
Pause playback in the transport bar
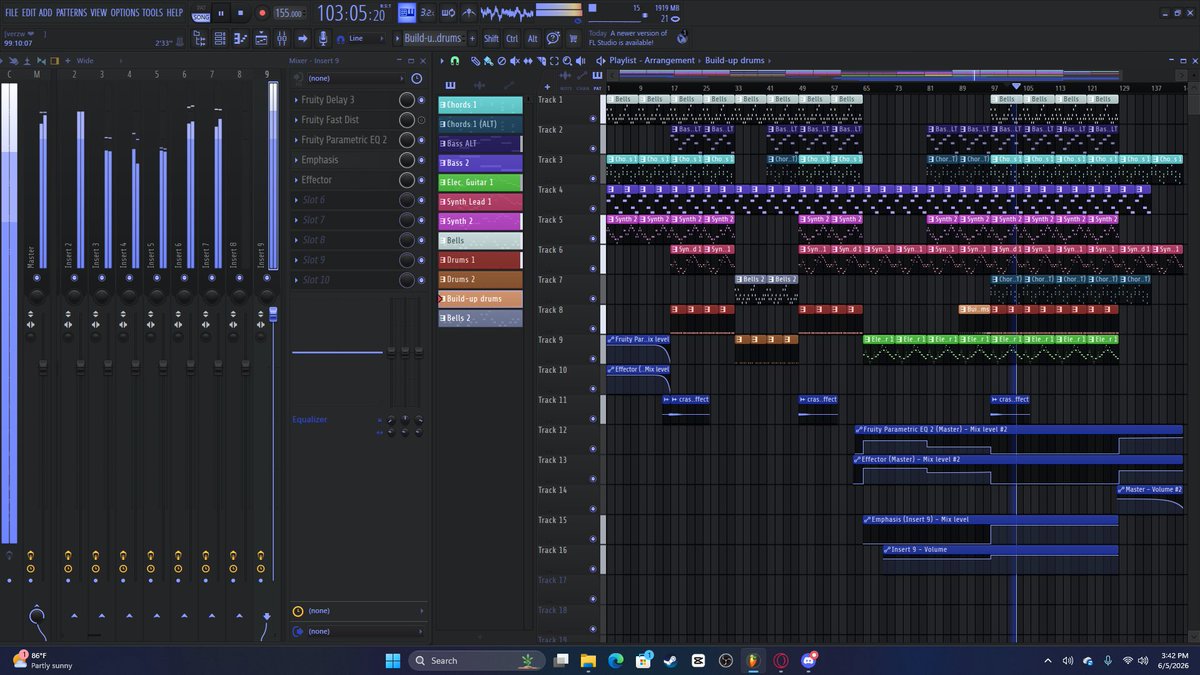pos(221,13)
